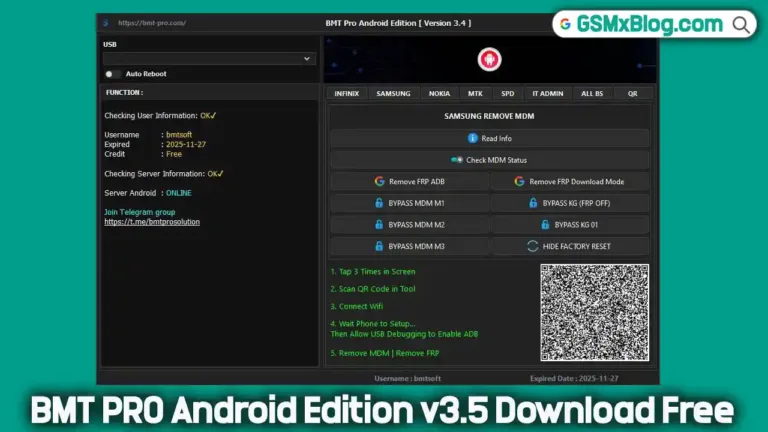
Task: Click the step '3. Connect Wifi'
Action: click(357, 307)
